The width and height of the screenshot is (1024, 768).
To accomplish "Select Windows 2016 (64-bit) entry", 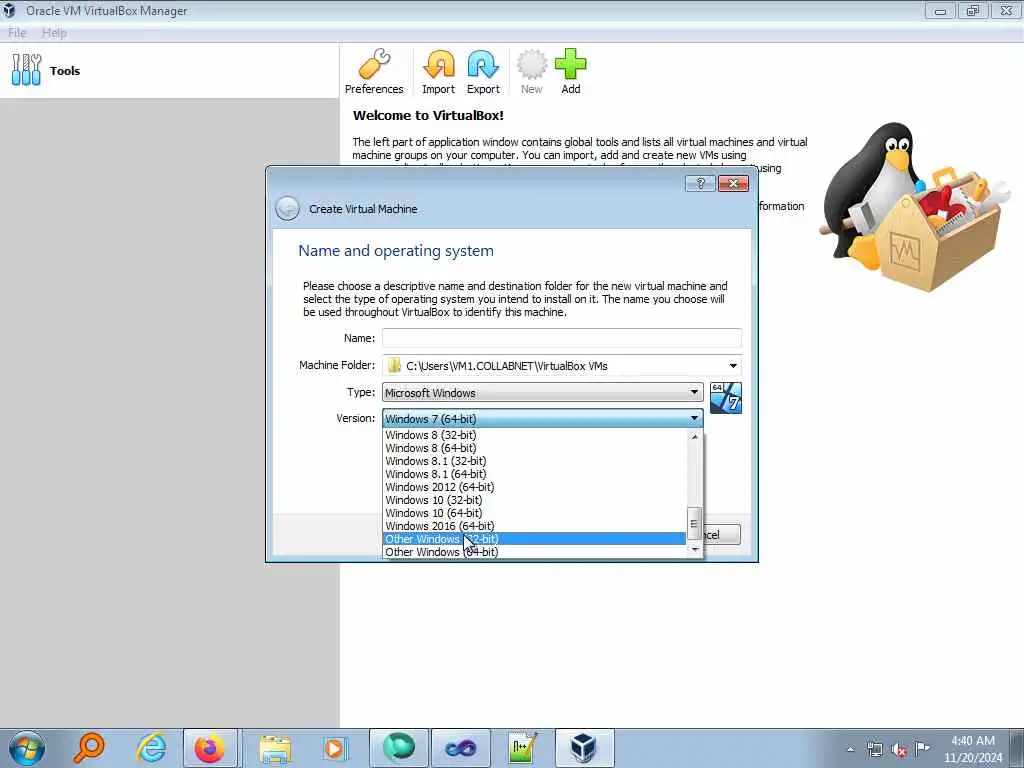I will (x=534, y=526).
